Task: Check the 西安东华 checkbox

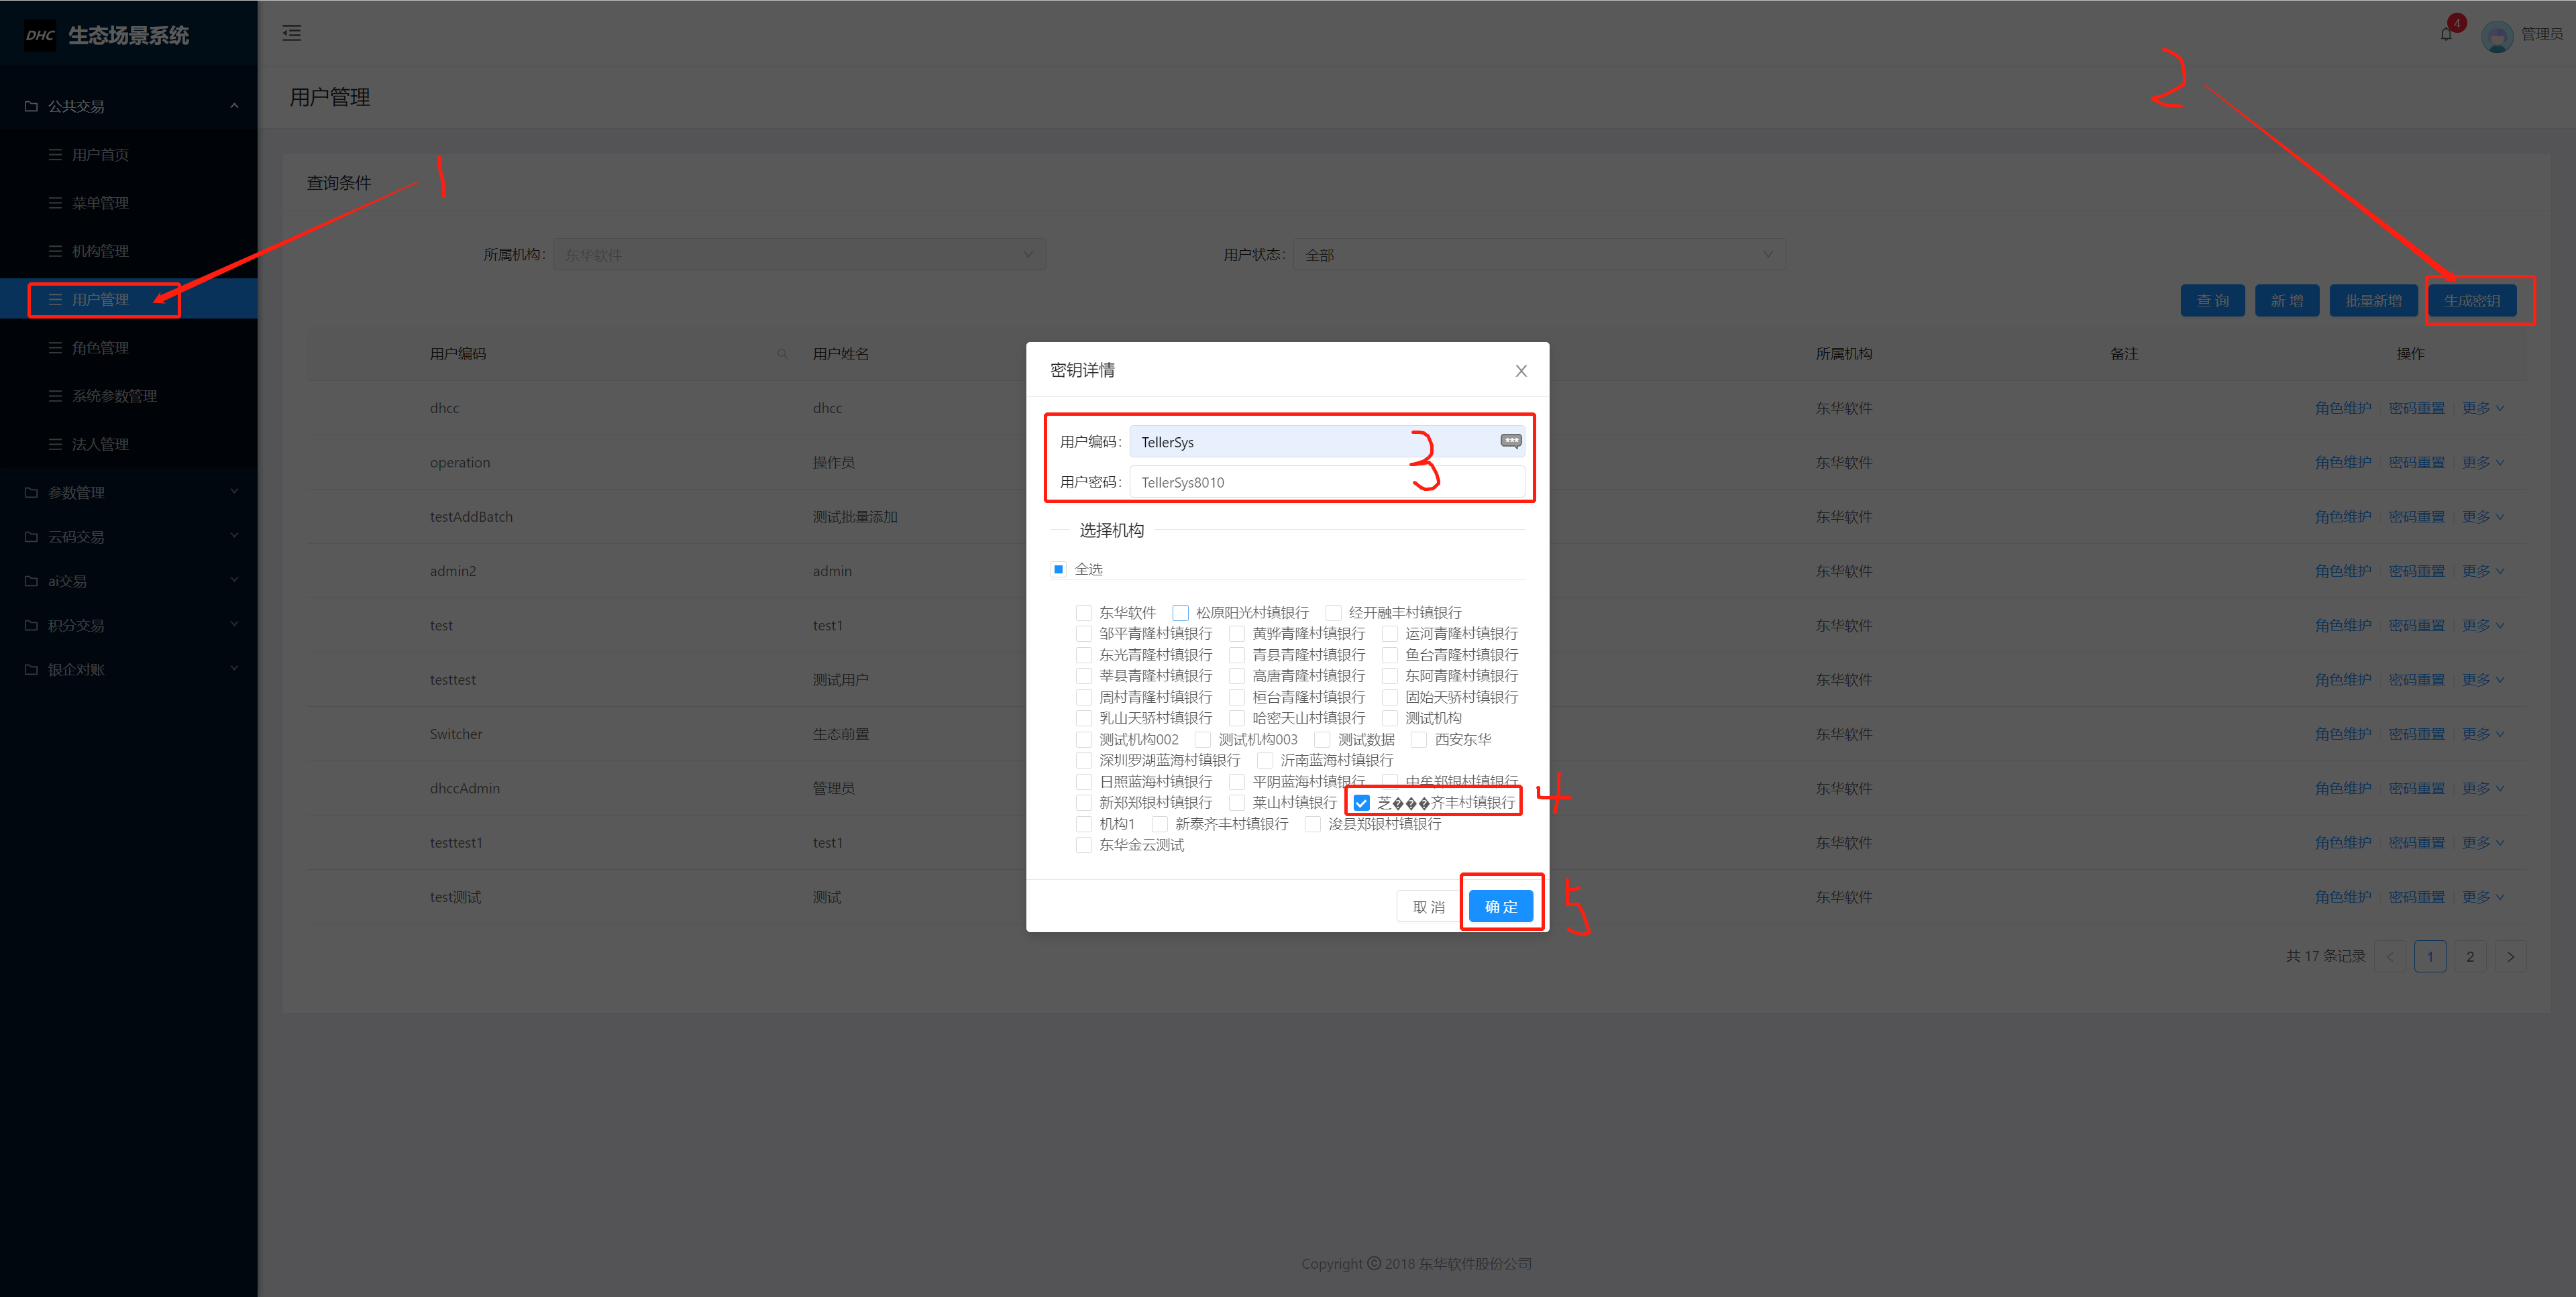Action: pos(1419,740)
